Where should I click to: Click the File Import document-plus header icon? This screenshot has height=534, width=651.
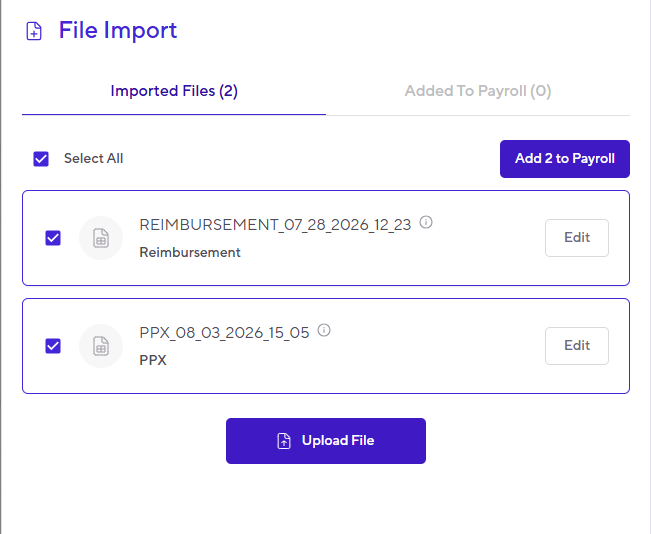34,31
